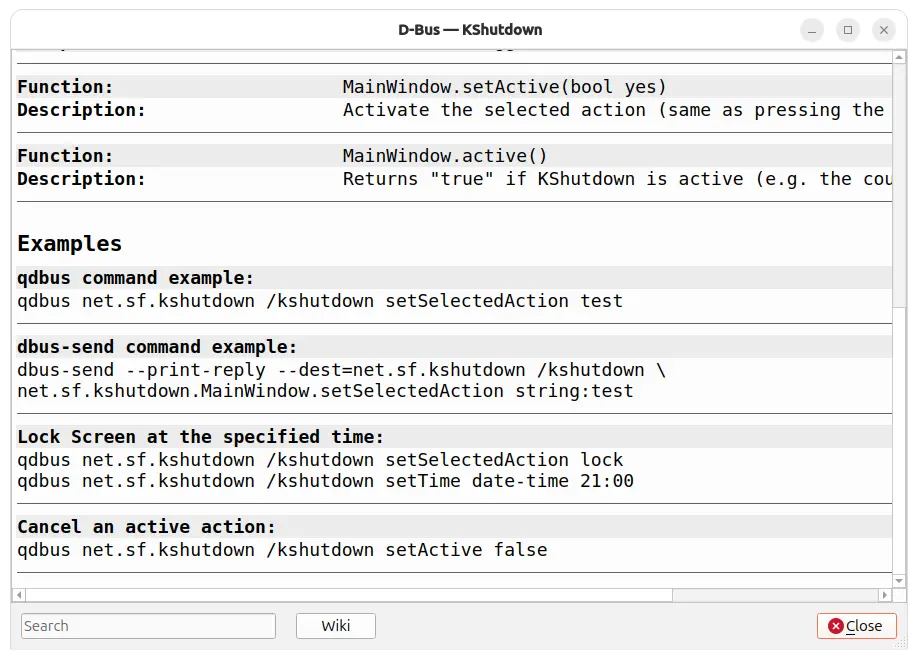
Task: Focus the Search input field
Action: pos(148,626)
